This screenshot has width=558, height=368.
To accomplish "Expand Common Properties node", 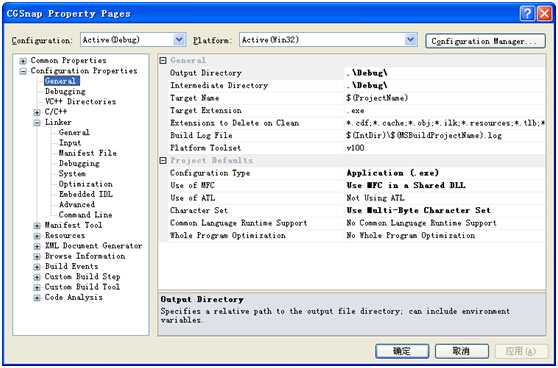I will (23, 61).
